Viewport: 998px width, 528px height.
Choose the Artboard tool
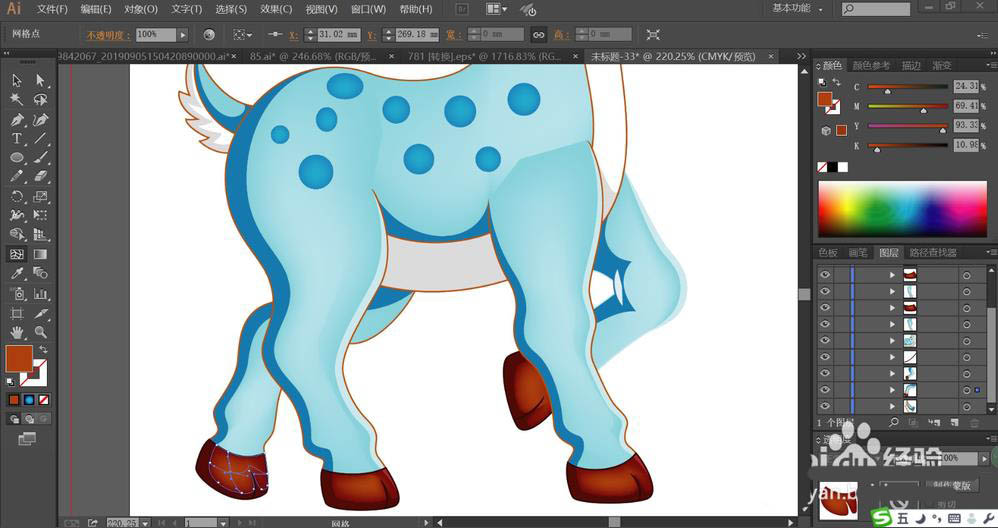[x=17, y=313]
